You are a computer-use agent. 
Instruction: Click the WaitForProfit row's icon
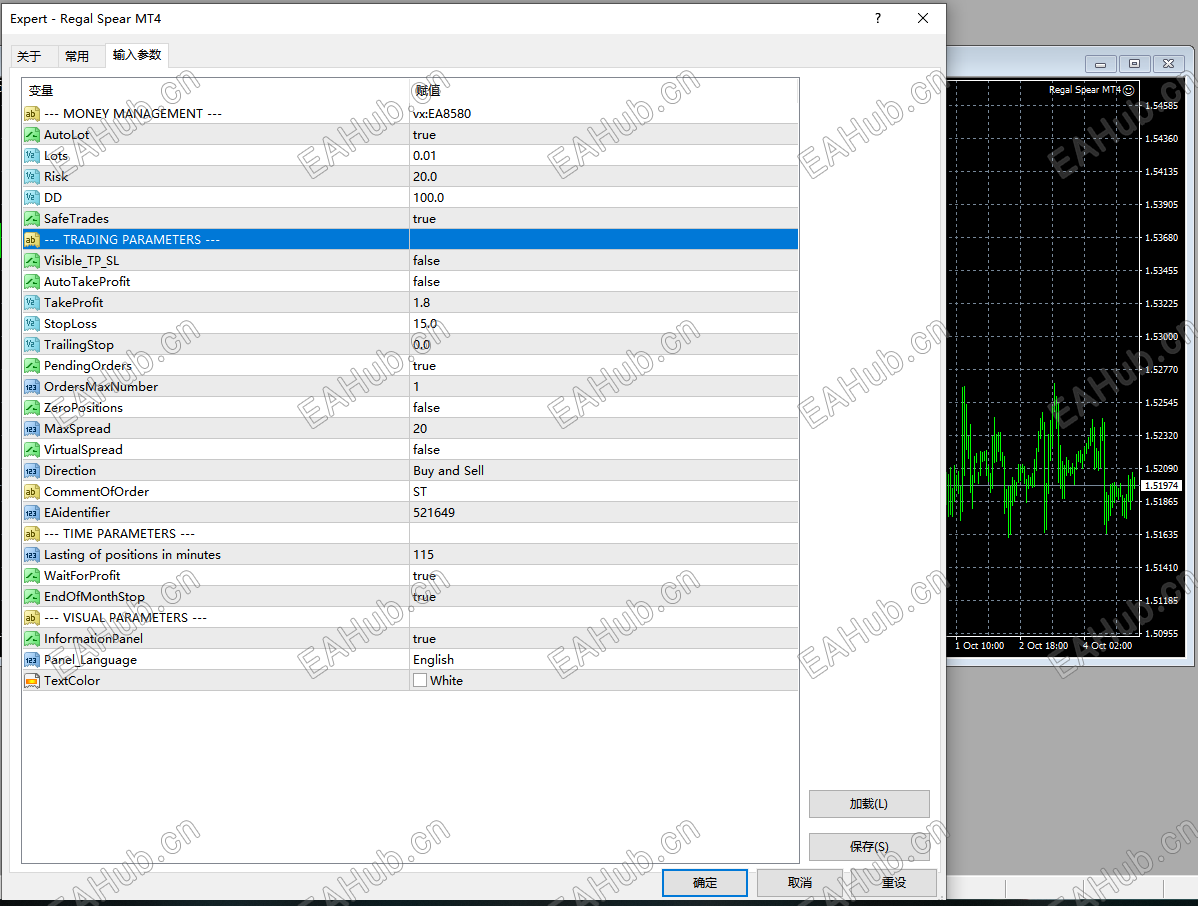pos(31,576)
